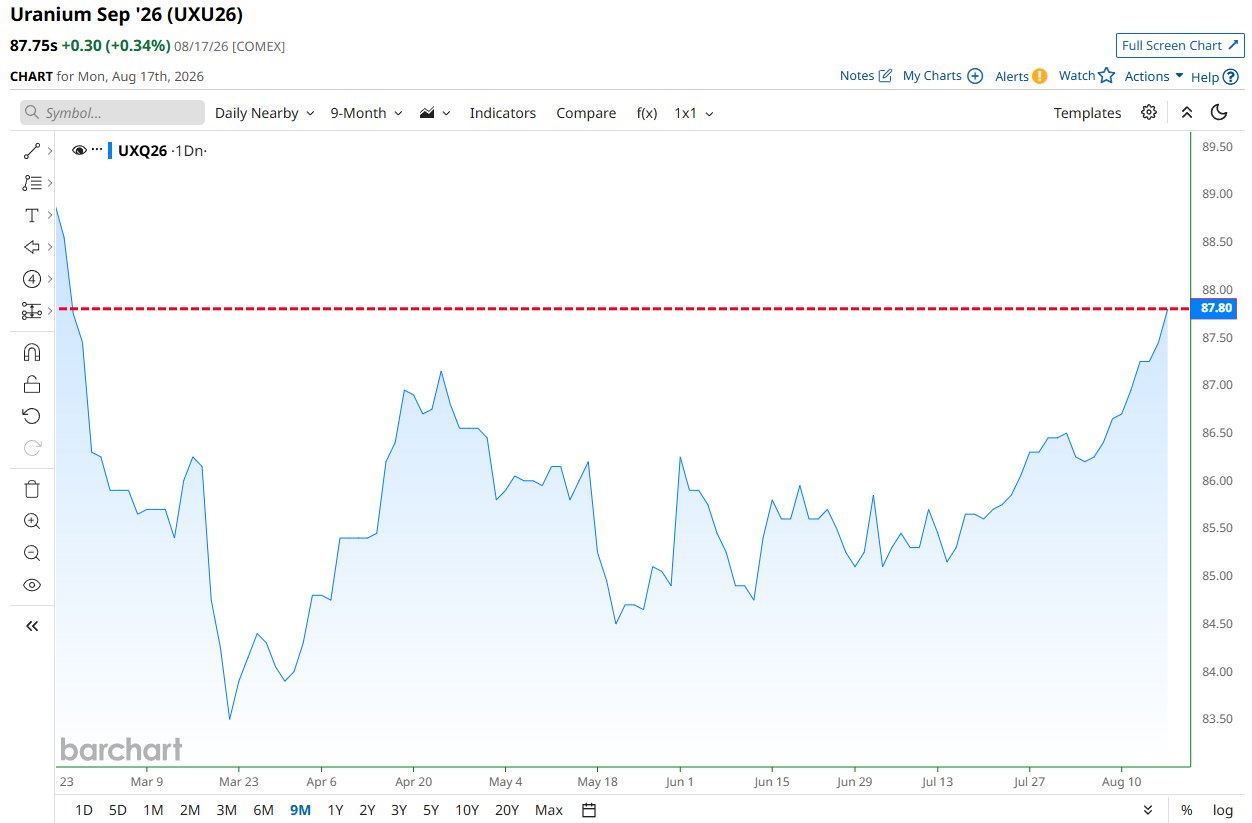Open the Daily Nearby frequency dropdown
1252x823 pixels.
(x=265, y=113)
